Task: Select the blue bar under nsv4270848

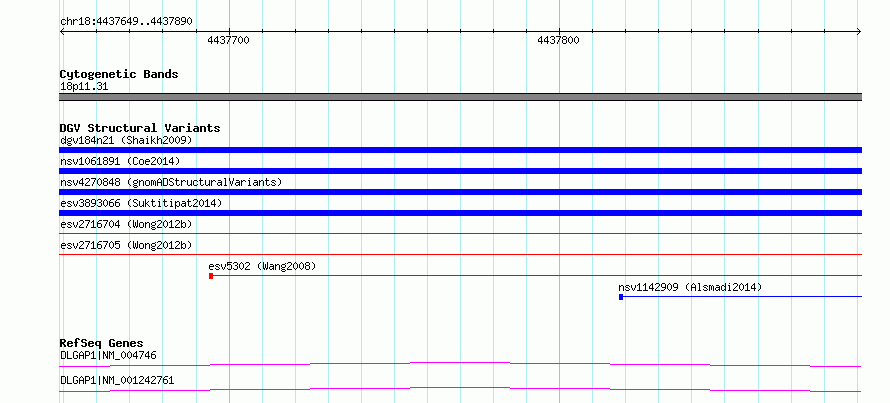Action: point(460,192)
